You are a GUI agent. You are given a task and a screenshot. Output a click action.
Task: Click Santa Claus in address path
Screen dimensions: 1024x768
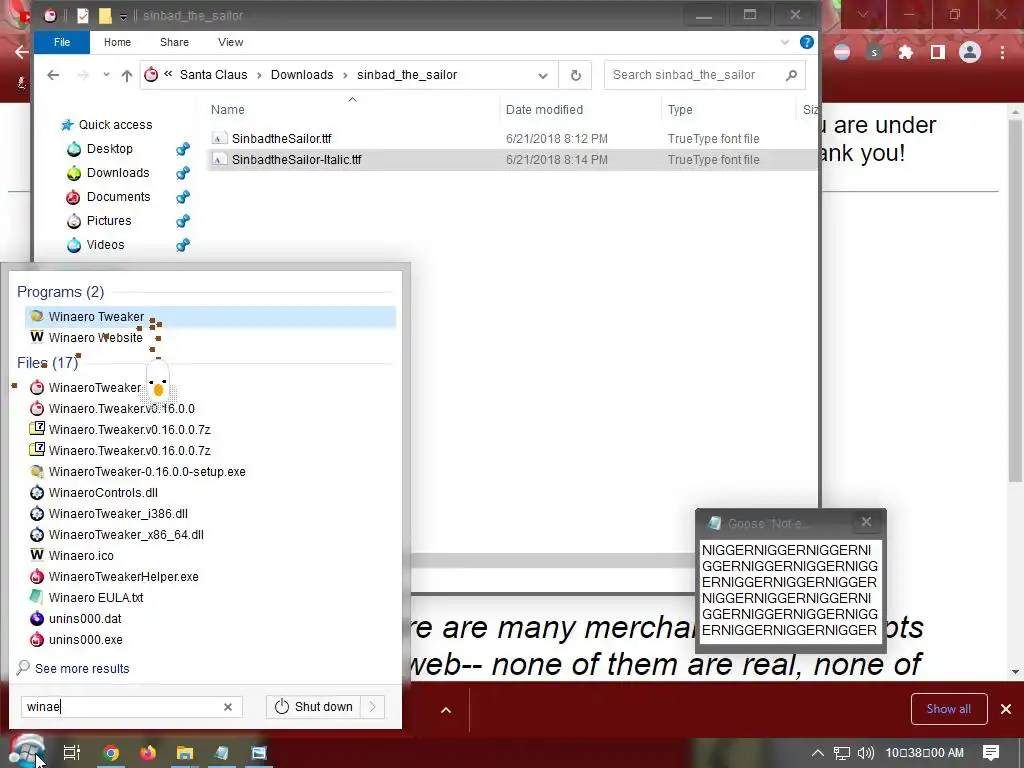click(214, 75)
